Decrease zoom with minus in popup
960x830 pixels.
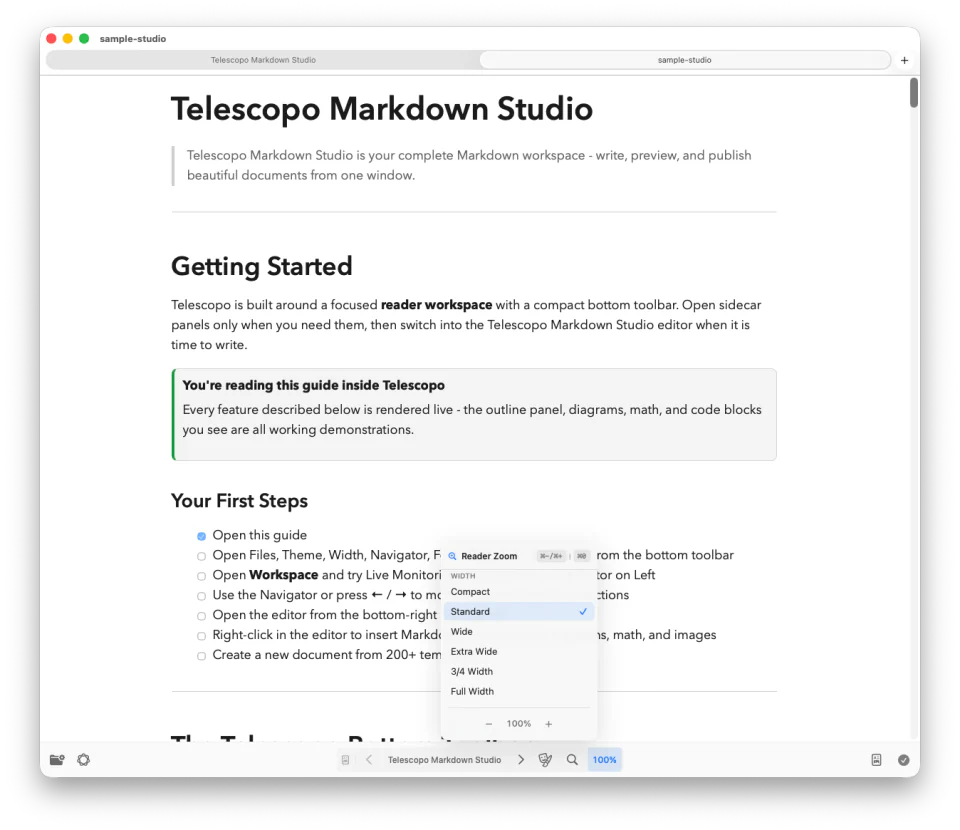point(489,723)
